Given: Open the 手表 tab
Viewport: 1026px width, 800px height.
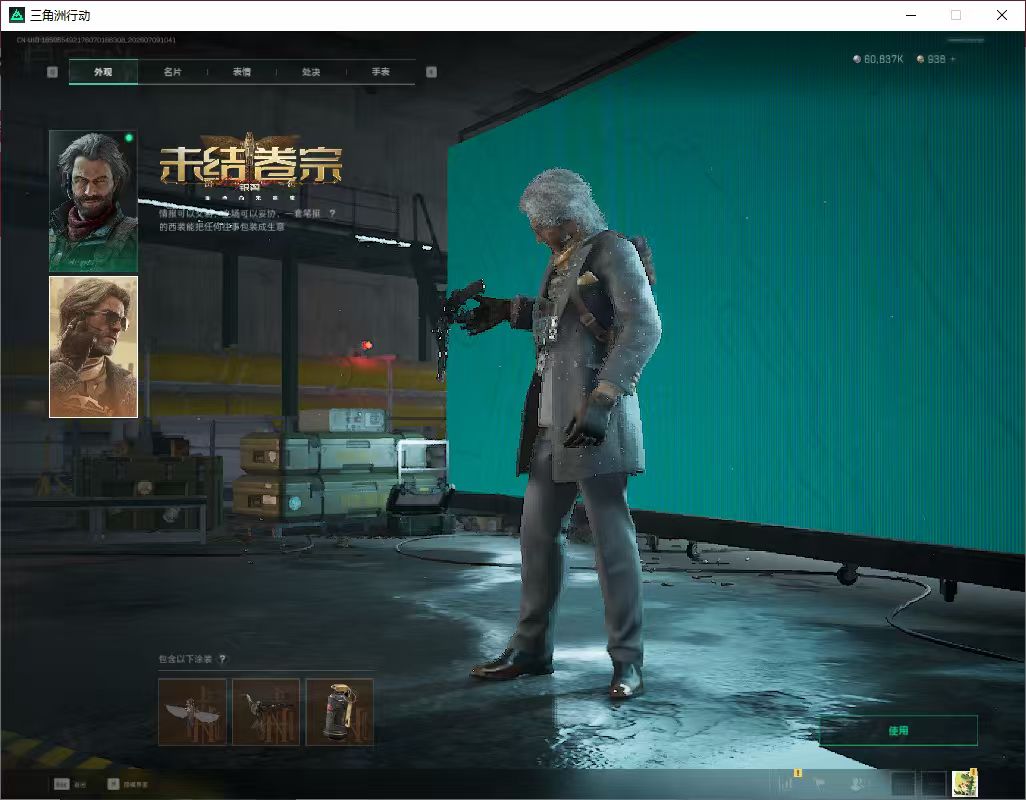Looking at the screenshot, I should pos(380,72).
